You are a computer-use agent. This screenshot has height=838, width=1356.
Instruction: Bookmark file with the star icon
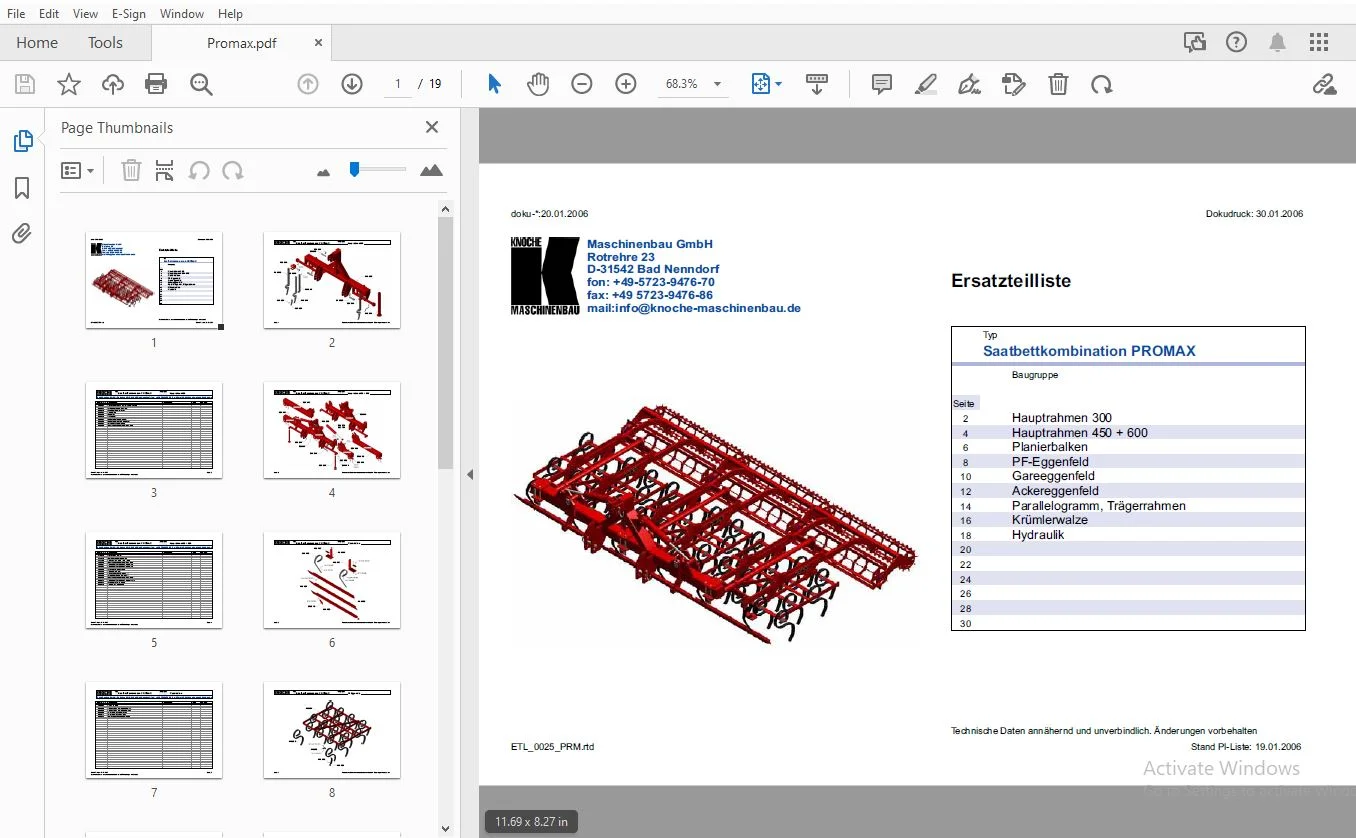pyautogui.click(x=68, y=85)
